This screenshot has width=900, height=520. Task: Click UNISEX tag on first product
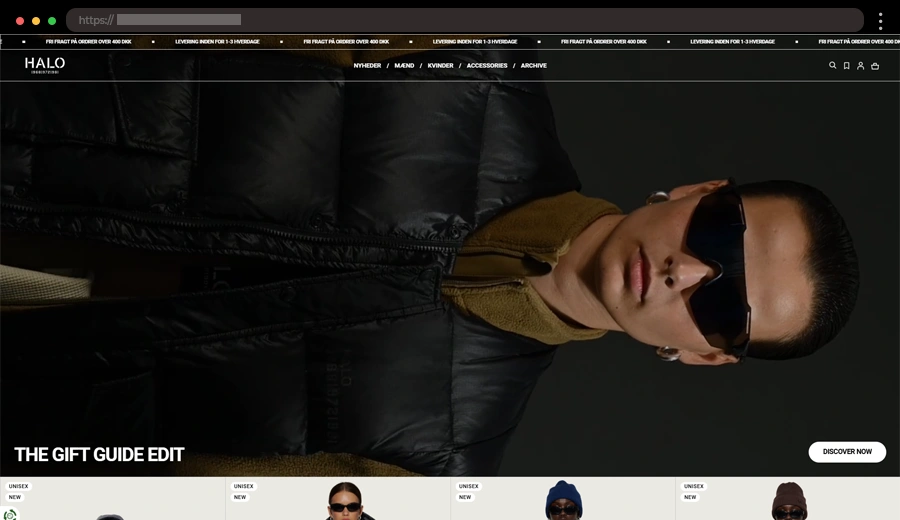pos(18,486)
